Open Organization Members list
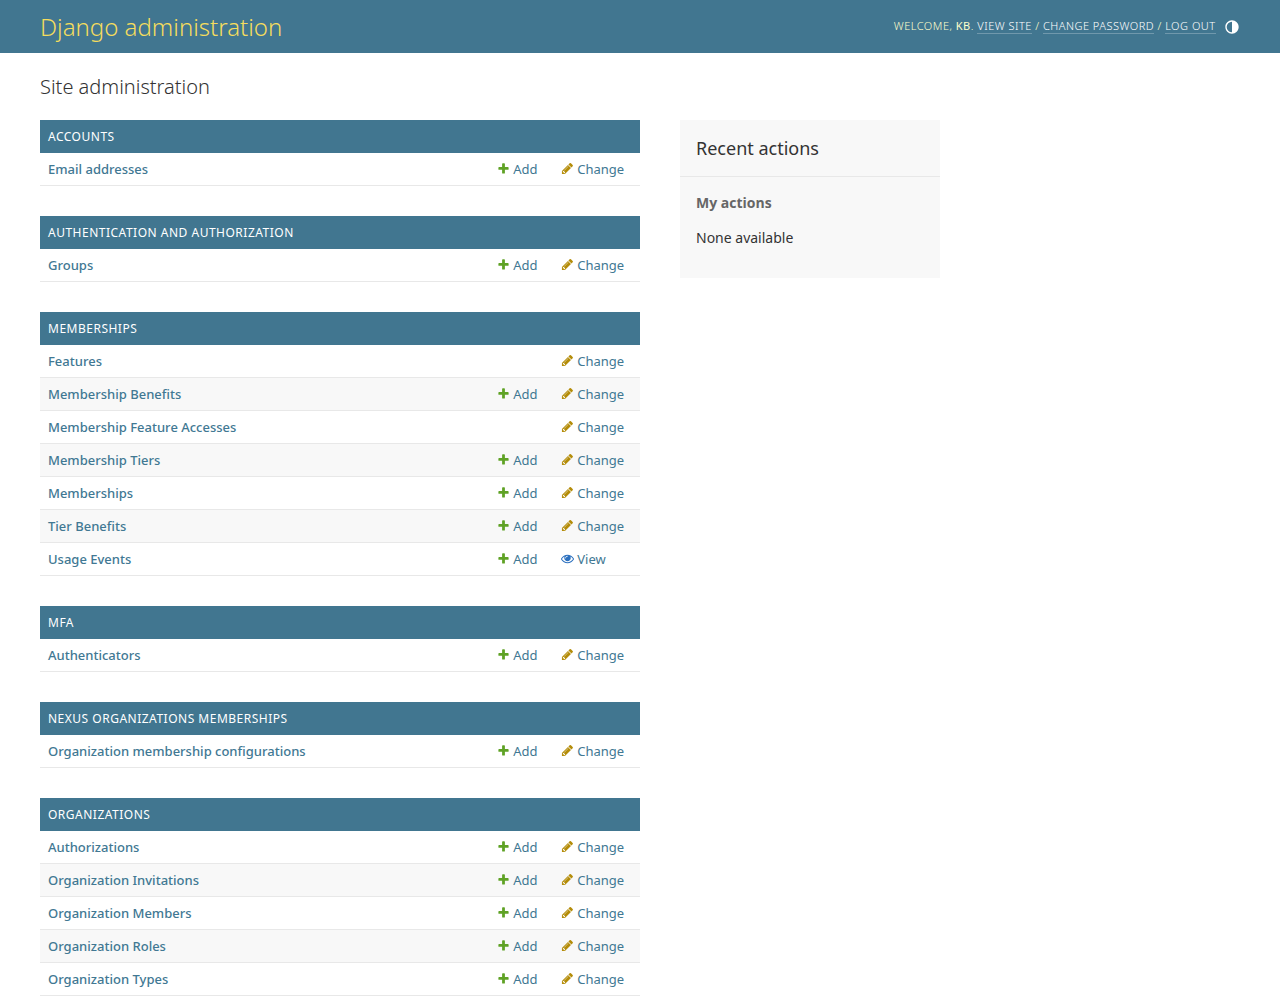Viewport: 1280px width, 1000px height. pyautogui.click(x=120, y=913)
